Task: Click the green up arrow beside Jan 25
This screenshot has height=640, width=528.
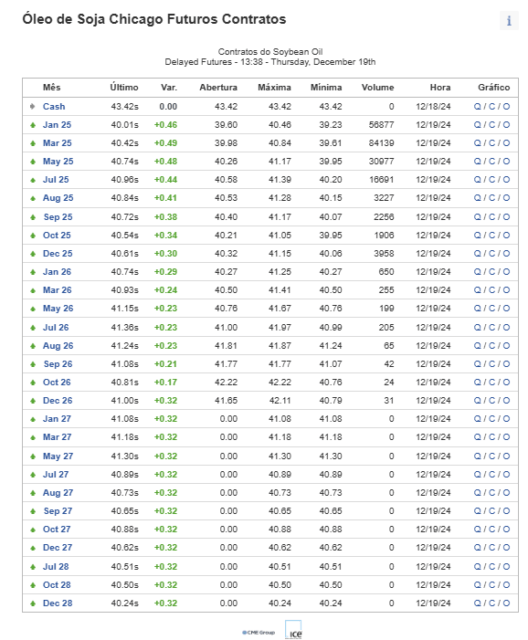Action: 33,125
